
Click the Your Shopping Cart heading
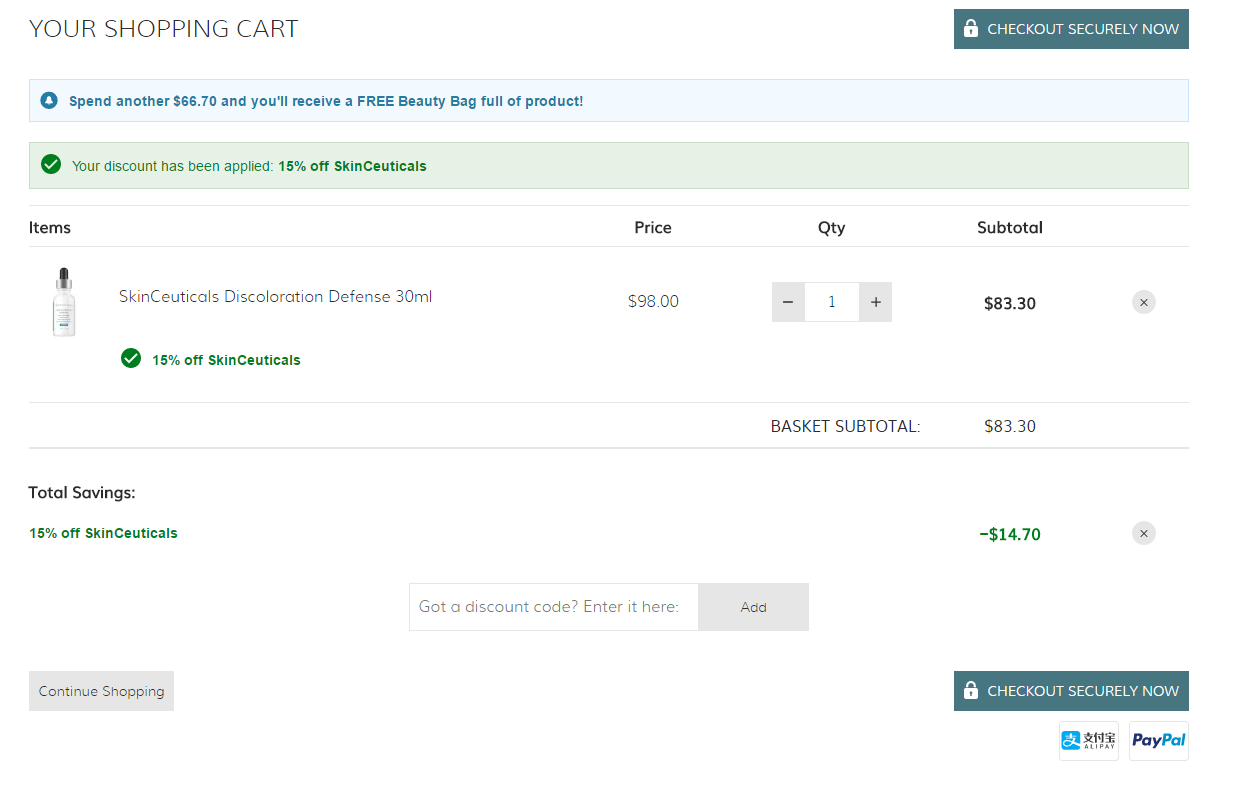164,29
